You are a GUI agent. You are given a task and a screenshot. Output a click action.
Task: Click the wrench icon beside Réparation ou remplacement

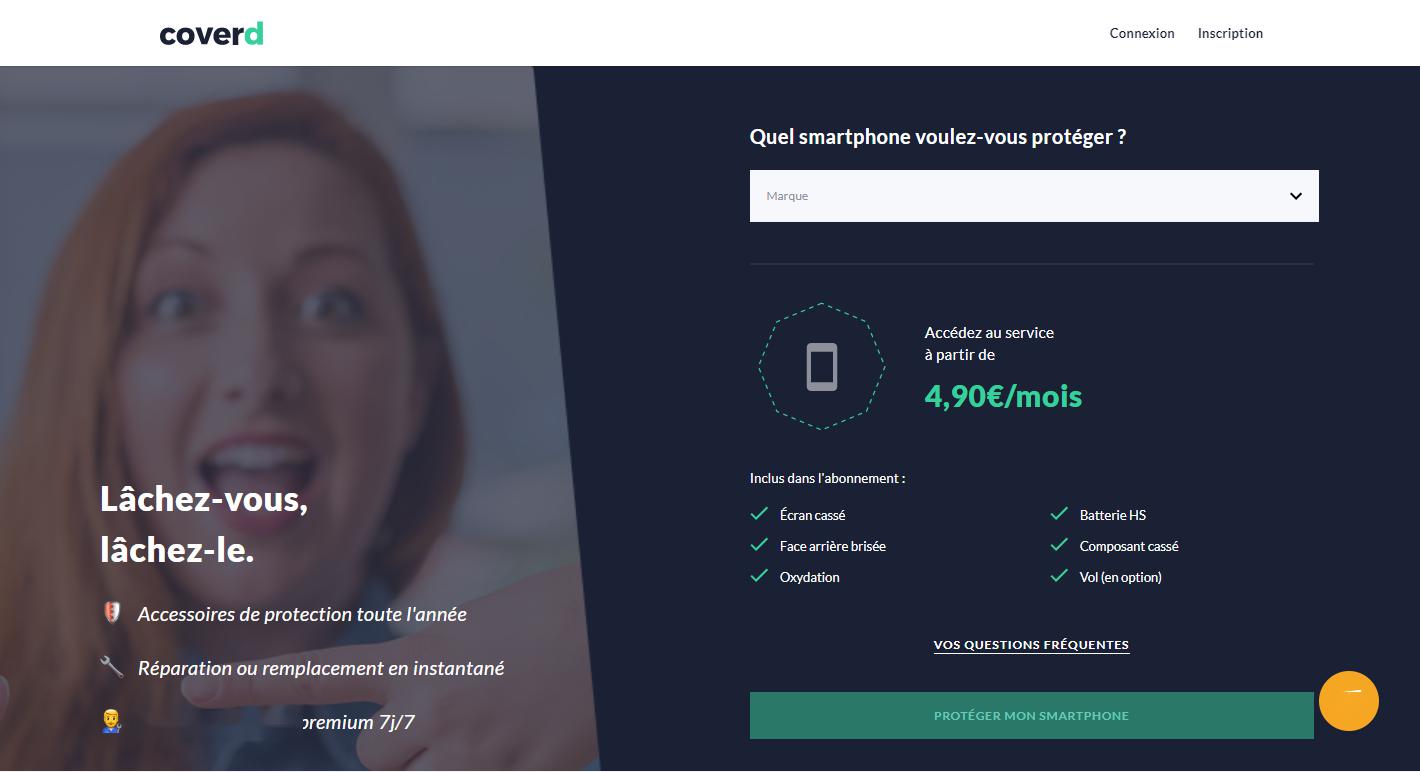click(x=112, y=666)
